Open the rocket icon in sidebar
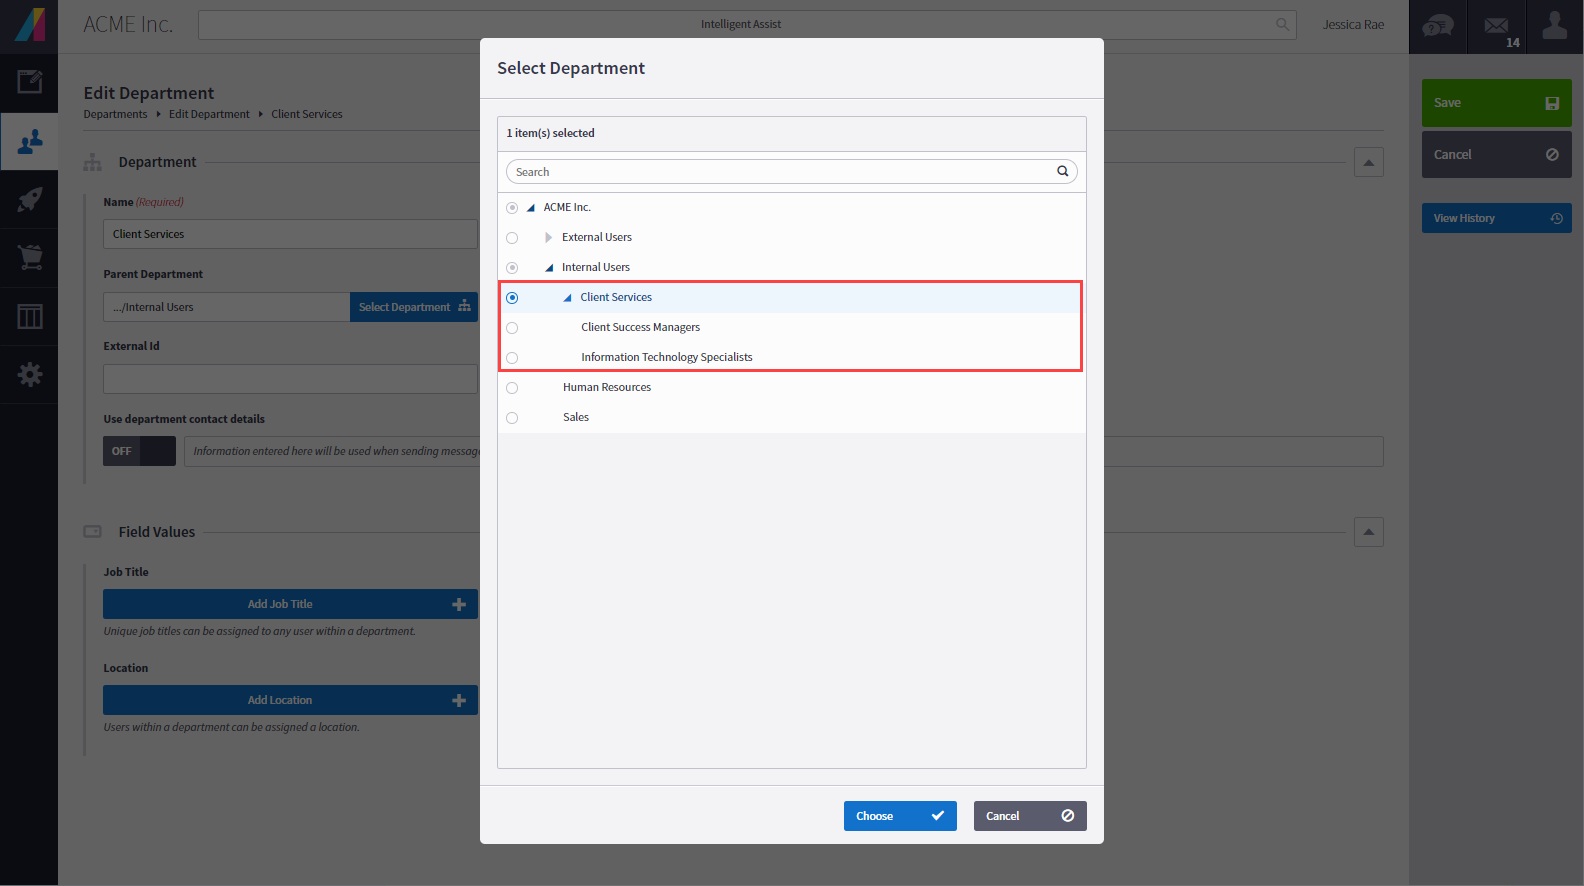The image size is (1584, 886). (x=29, y=199)
